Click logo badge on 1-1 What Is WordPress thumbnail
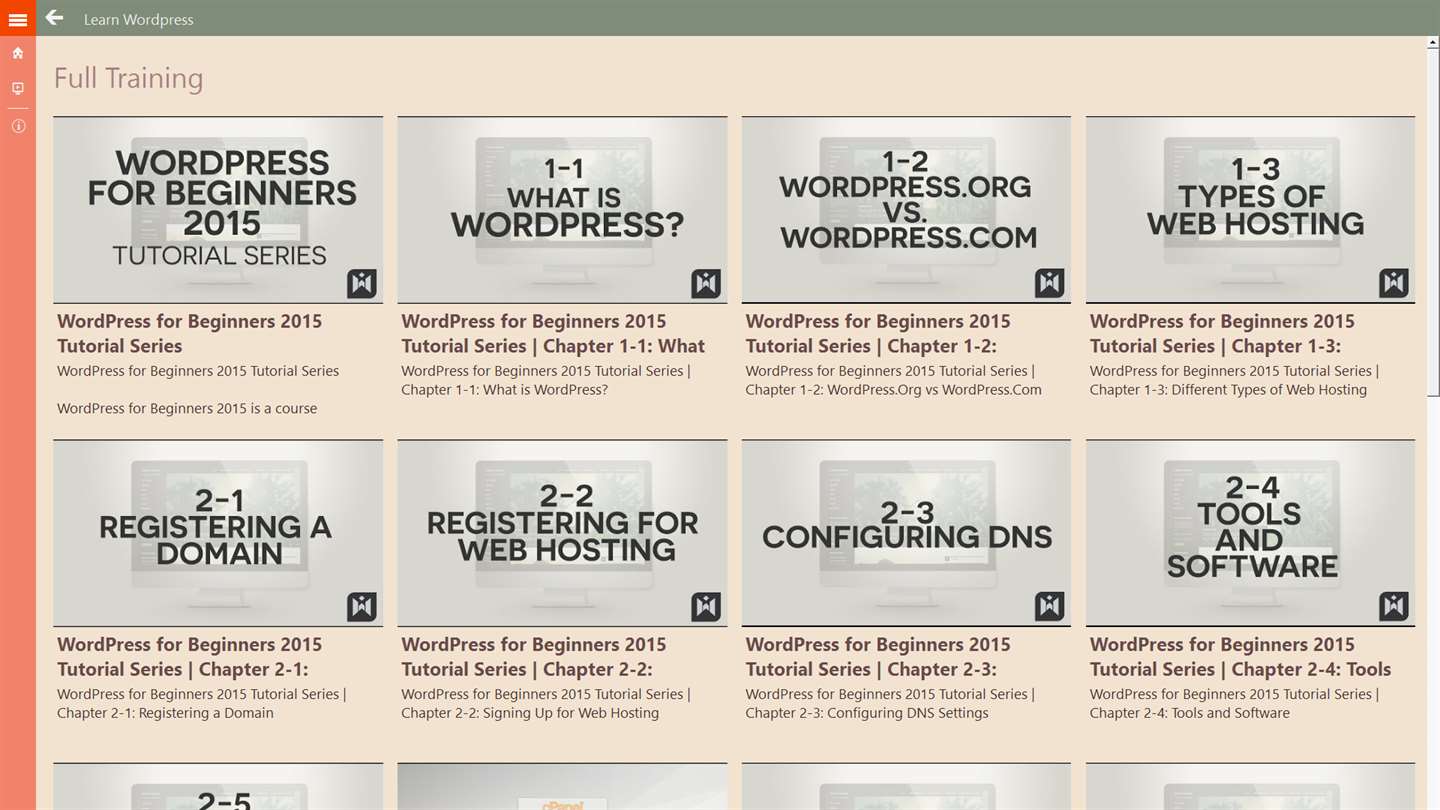 [x=706, y=283]
